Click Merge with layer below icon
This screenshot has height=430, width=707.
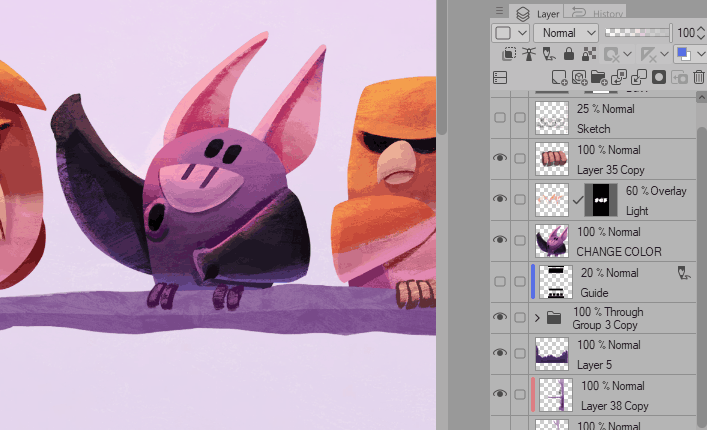coord(639,77)
